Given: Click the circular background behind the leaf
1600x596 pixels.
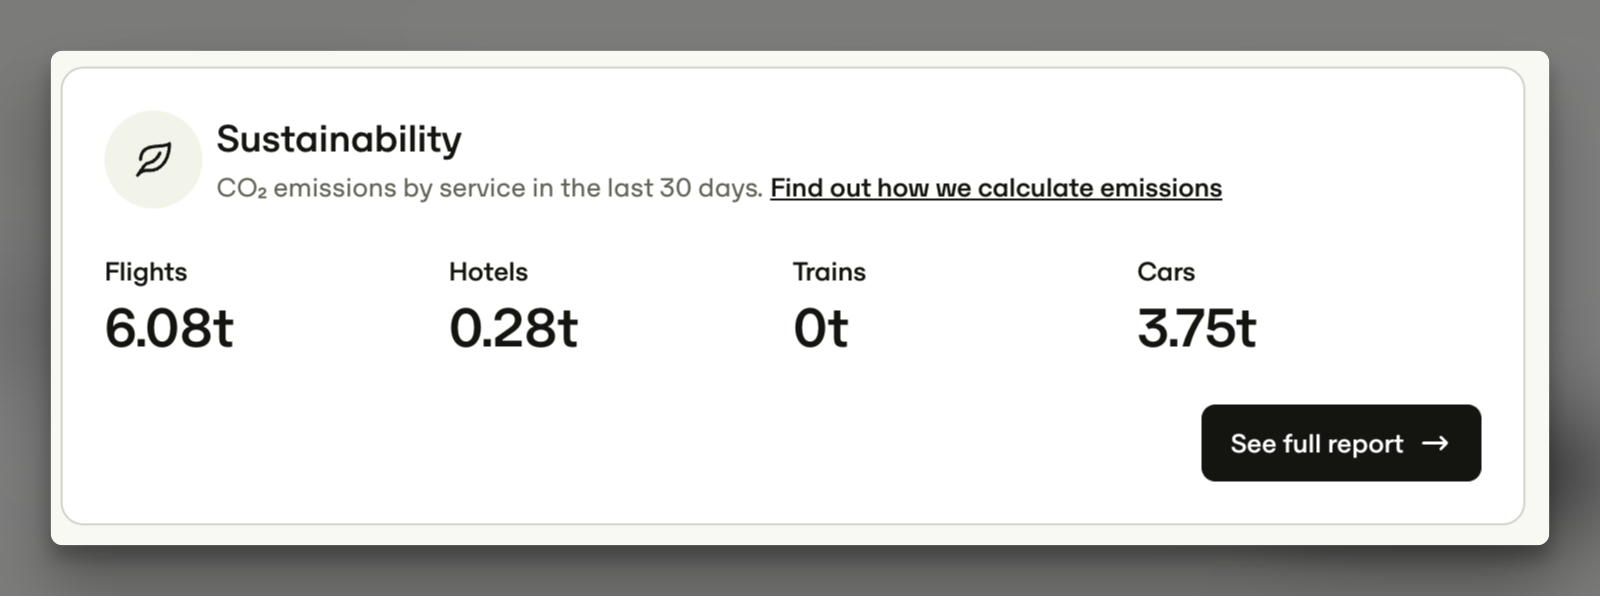Looking at the screenshot, I should click(153, 159).
